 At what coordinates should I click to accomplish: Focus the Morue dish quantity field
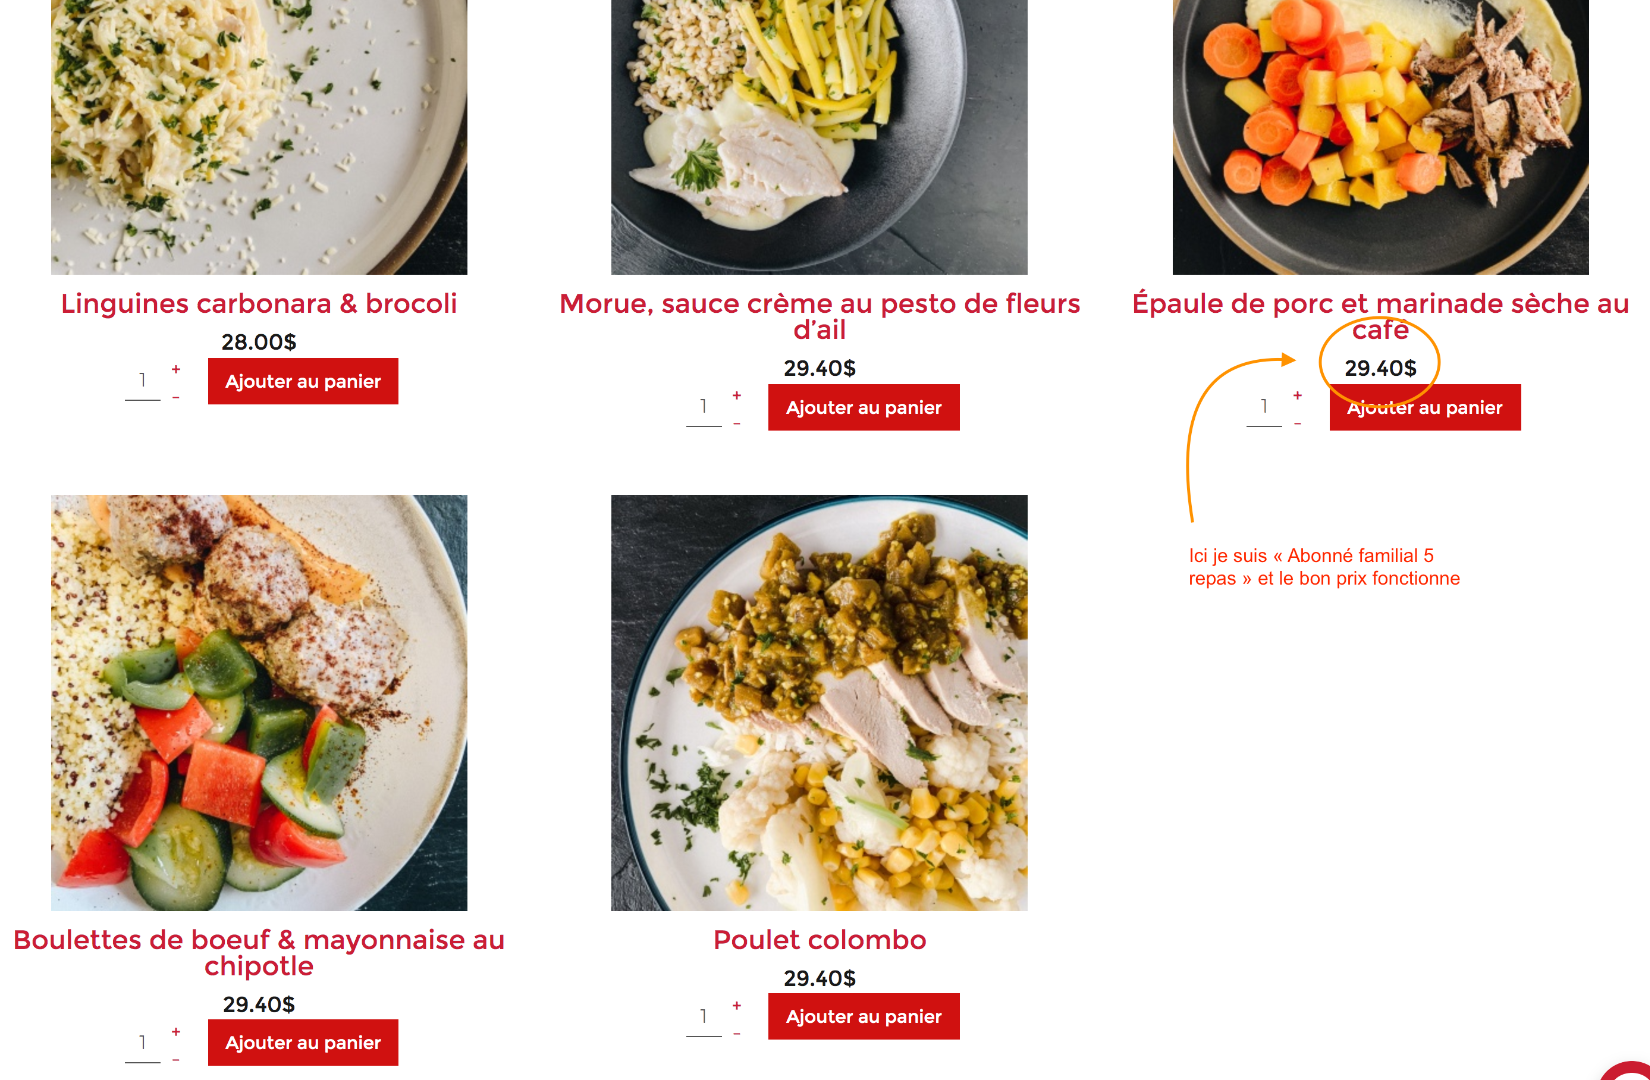[704, 407]
